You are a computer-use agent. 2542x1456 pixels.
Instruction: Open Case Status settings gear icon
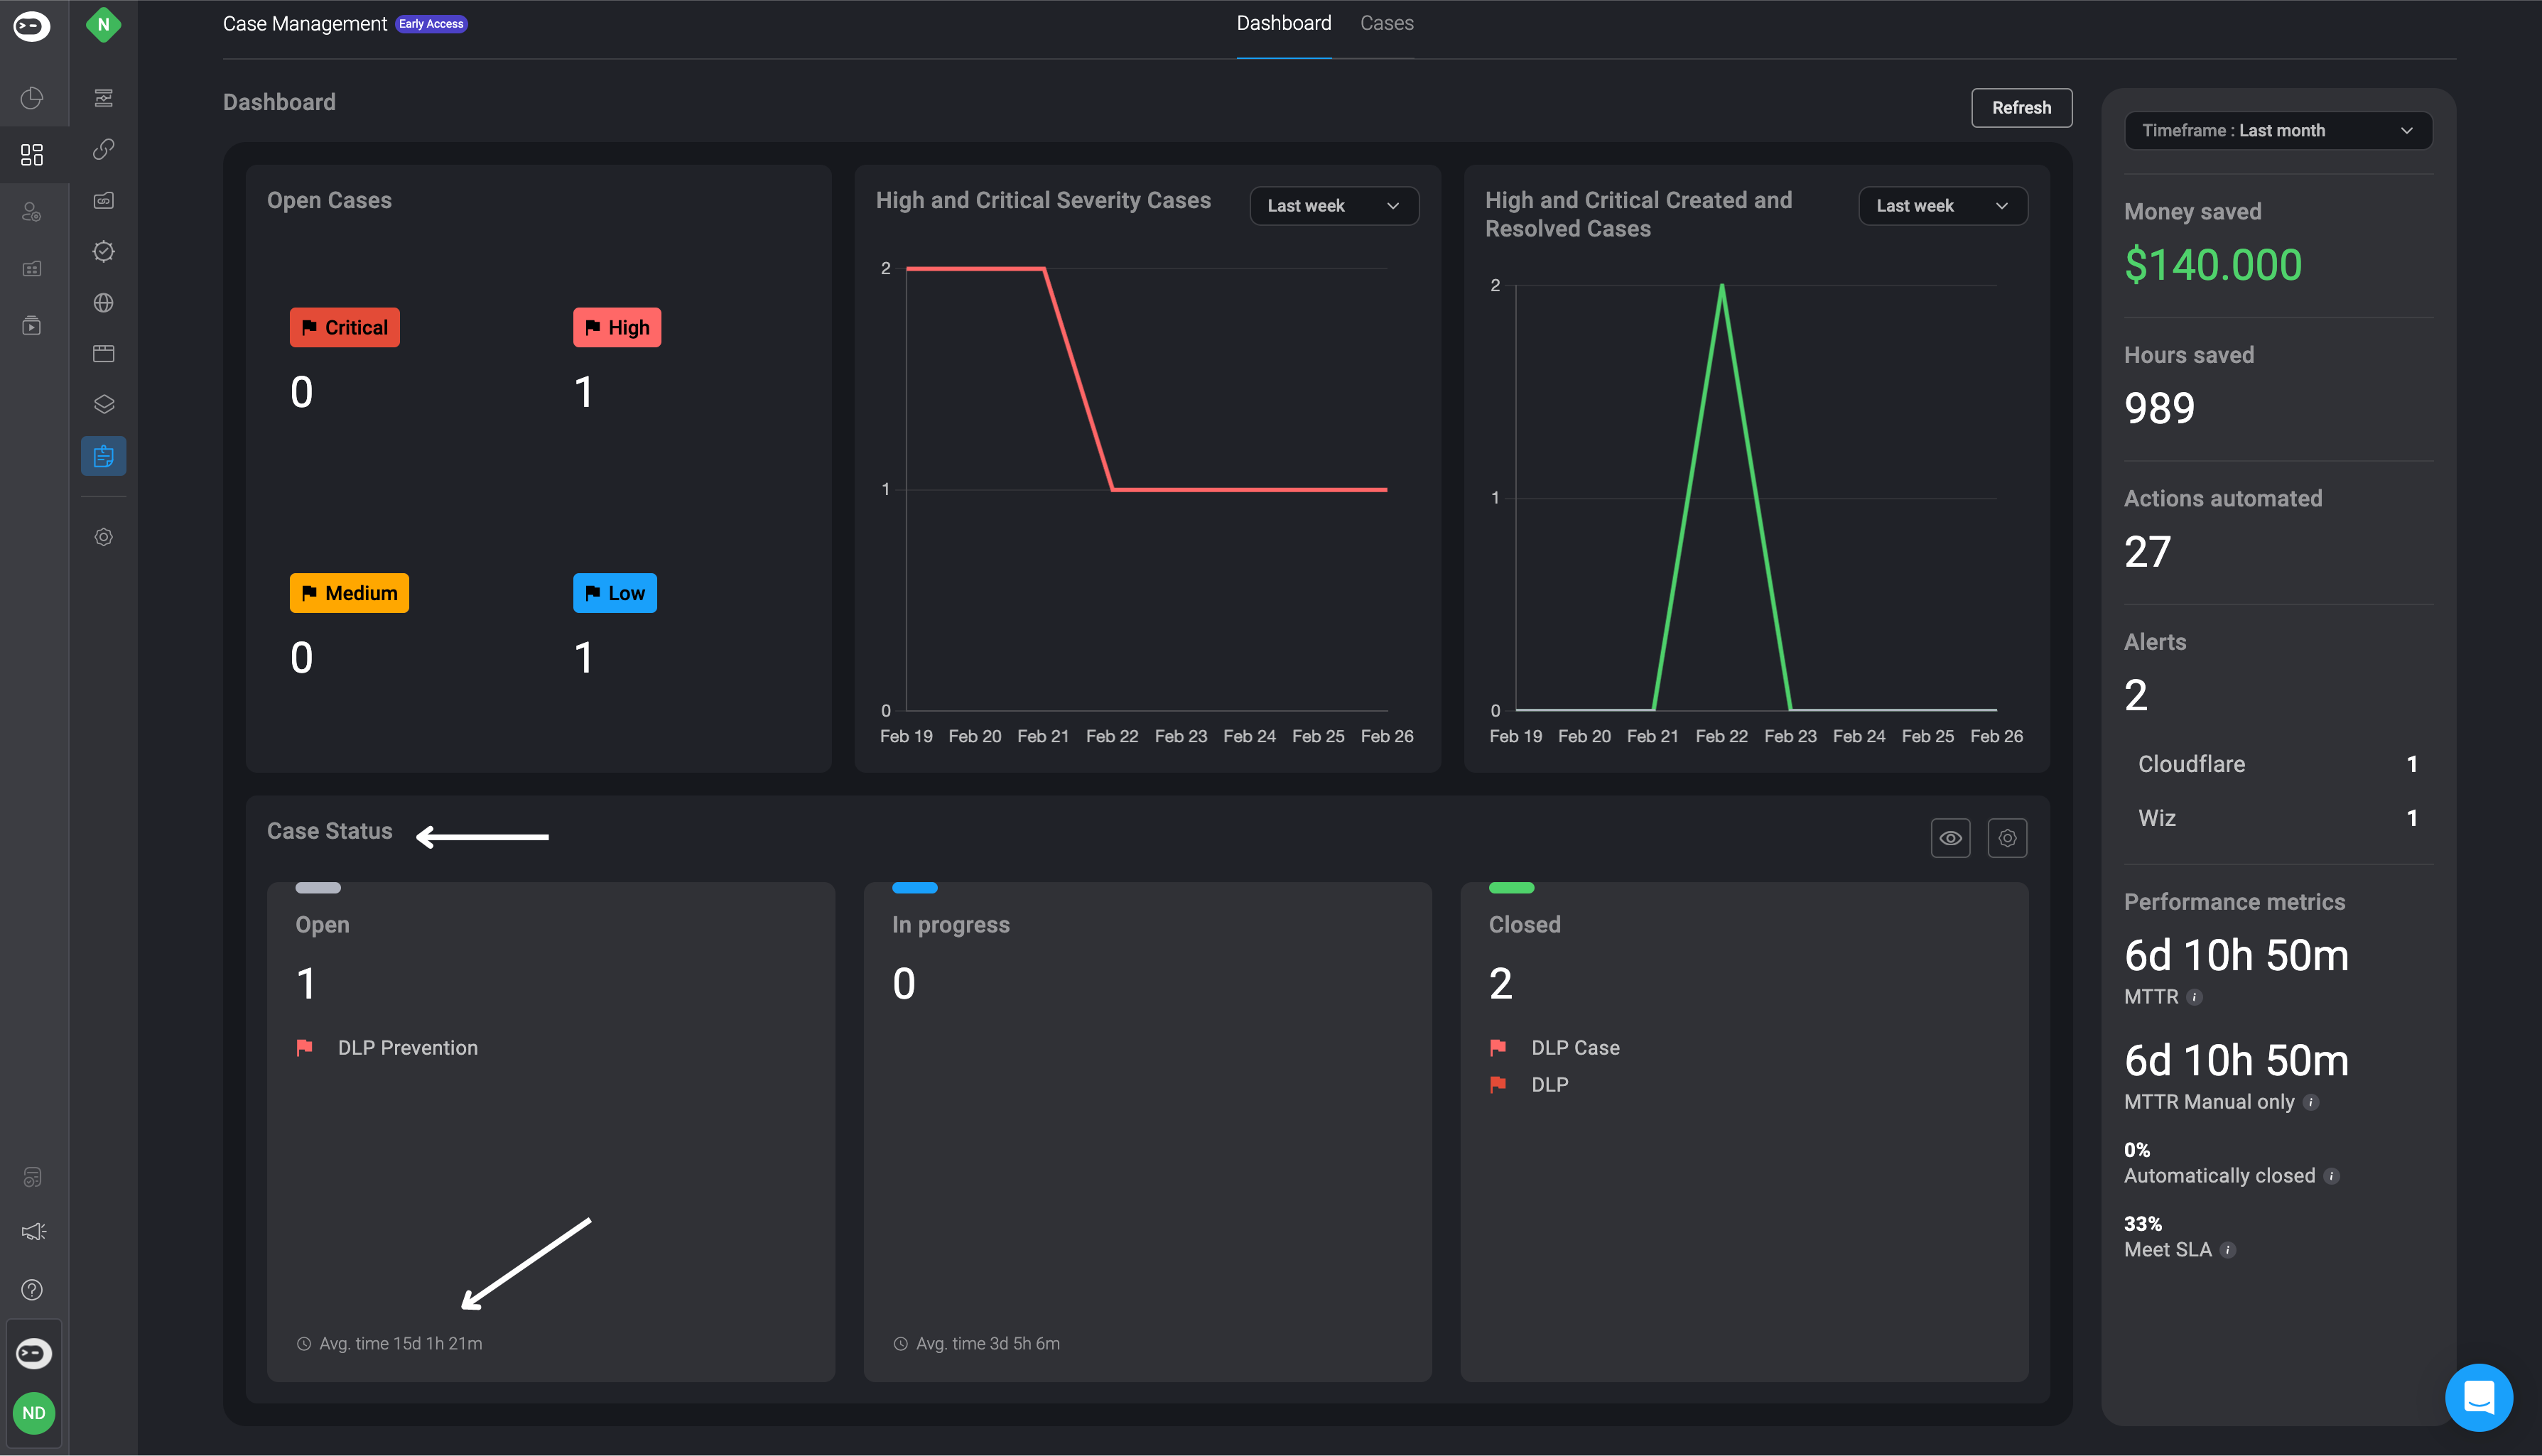[x=2007, y=838]
